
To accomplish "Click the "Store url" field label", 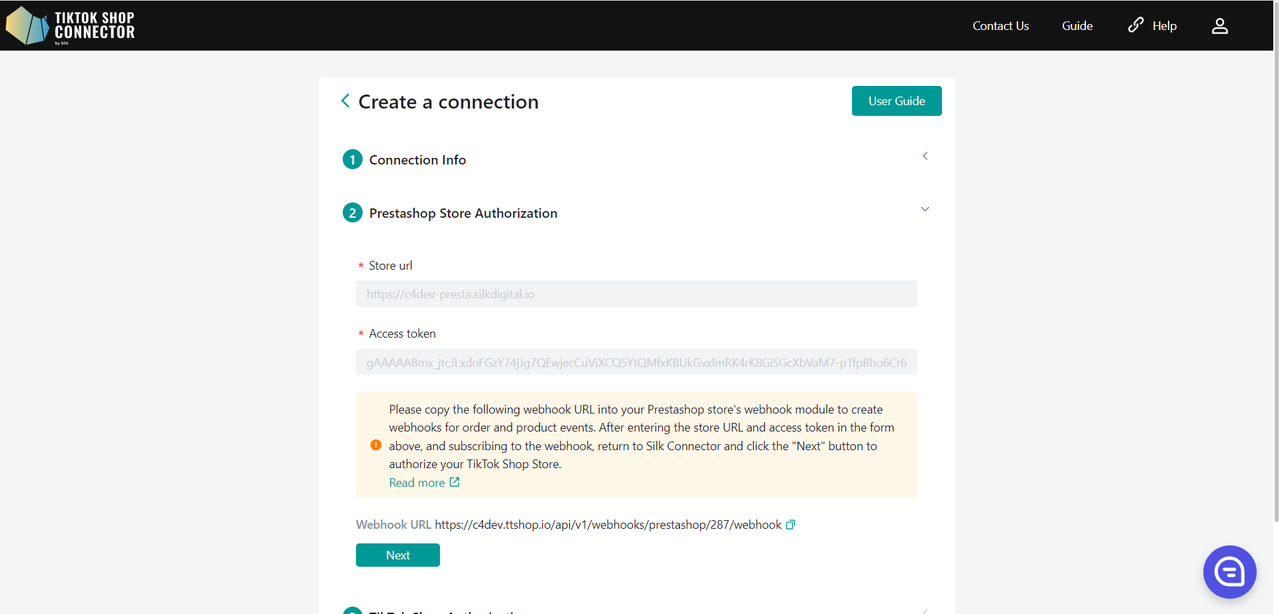I will coord(391,266).
